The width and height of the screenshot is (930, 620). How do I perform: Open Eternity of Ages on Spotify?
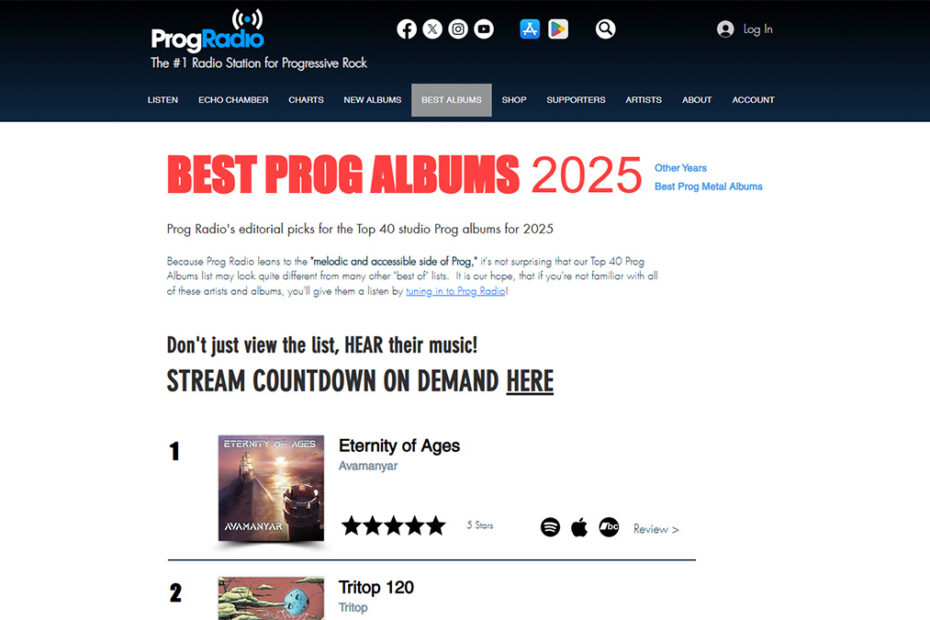tap(550, 527)
